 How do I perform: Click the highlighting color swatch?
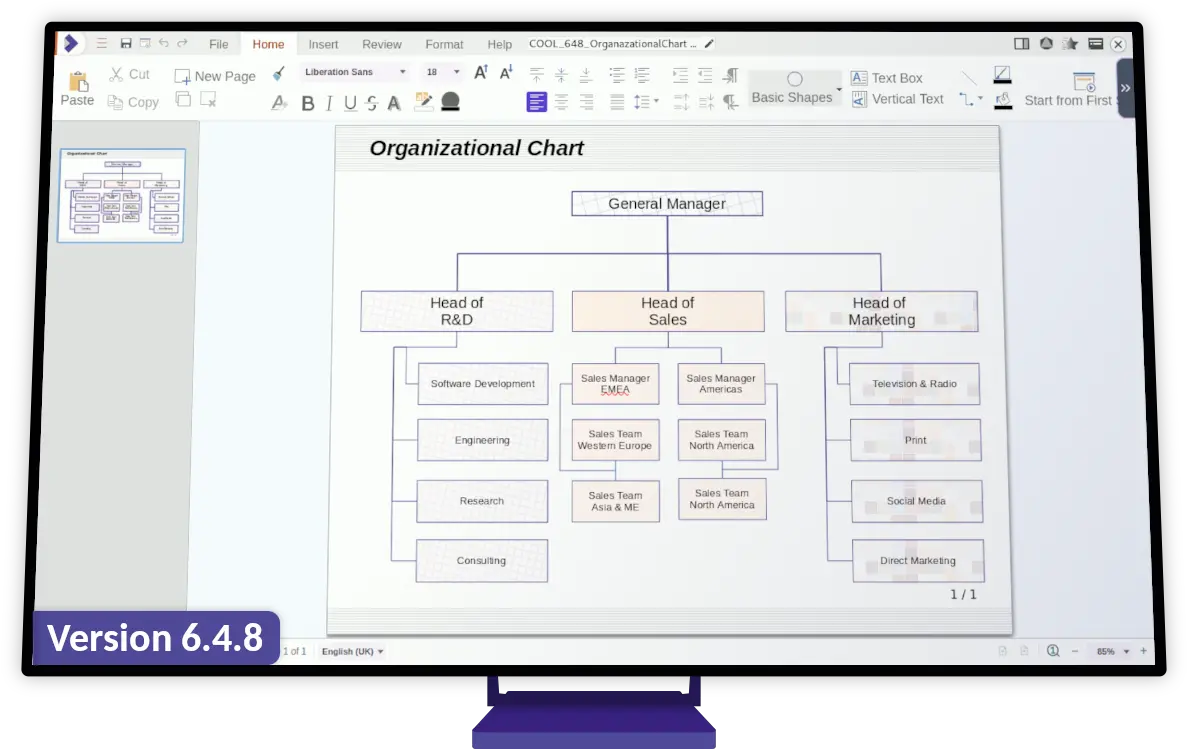[424, 101]
